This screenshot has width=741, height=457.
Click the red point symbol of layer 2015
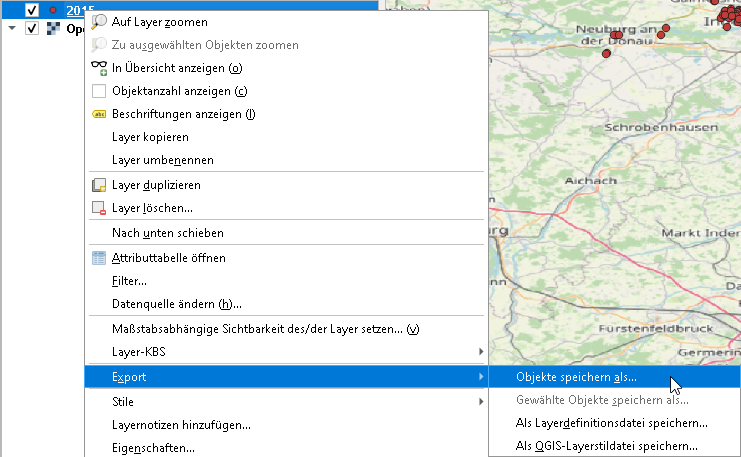click(53, 9)
